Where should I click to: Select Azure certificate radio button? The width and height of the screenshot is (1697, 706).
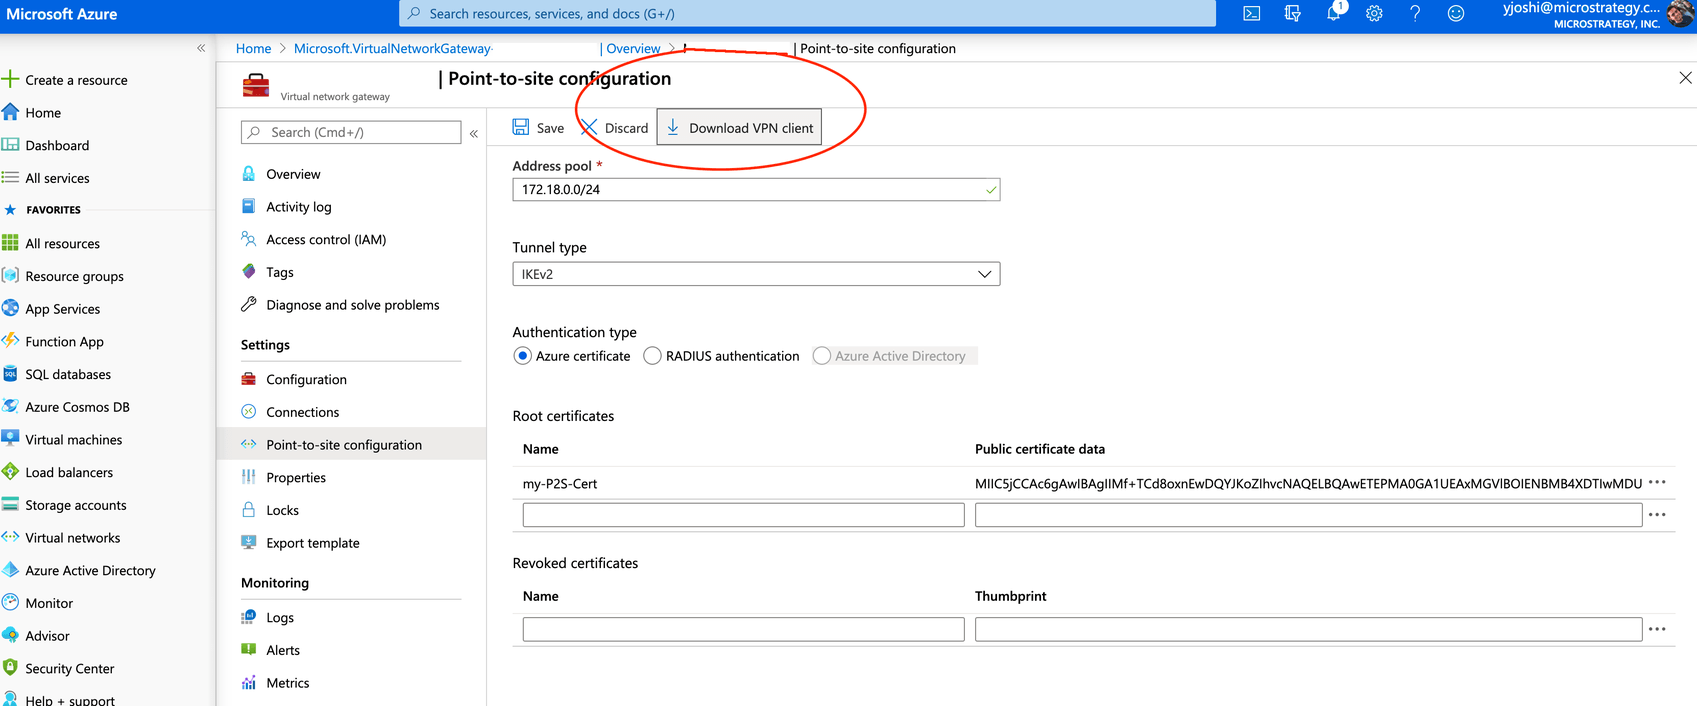(522, 356)
